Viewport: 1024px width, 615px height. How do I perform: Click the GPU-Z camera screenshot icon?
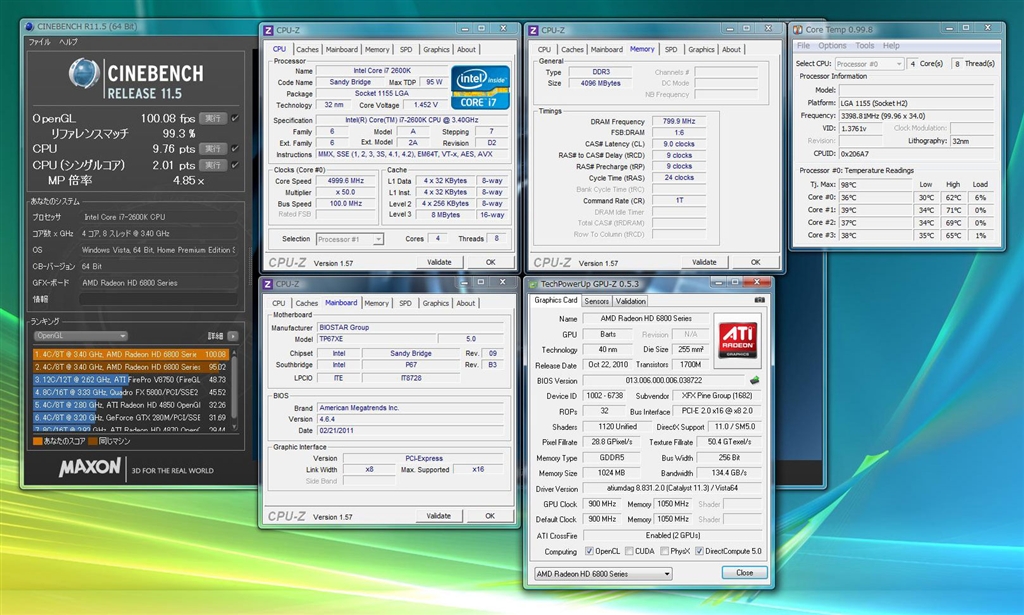pos(759,300)
